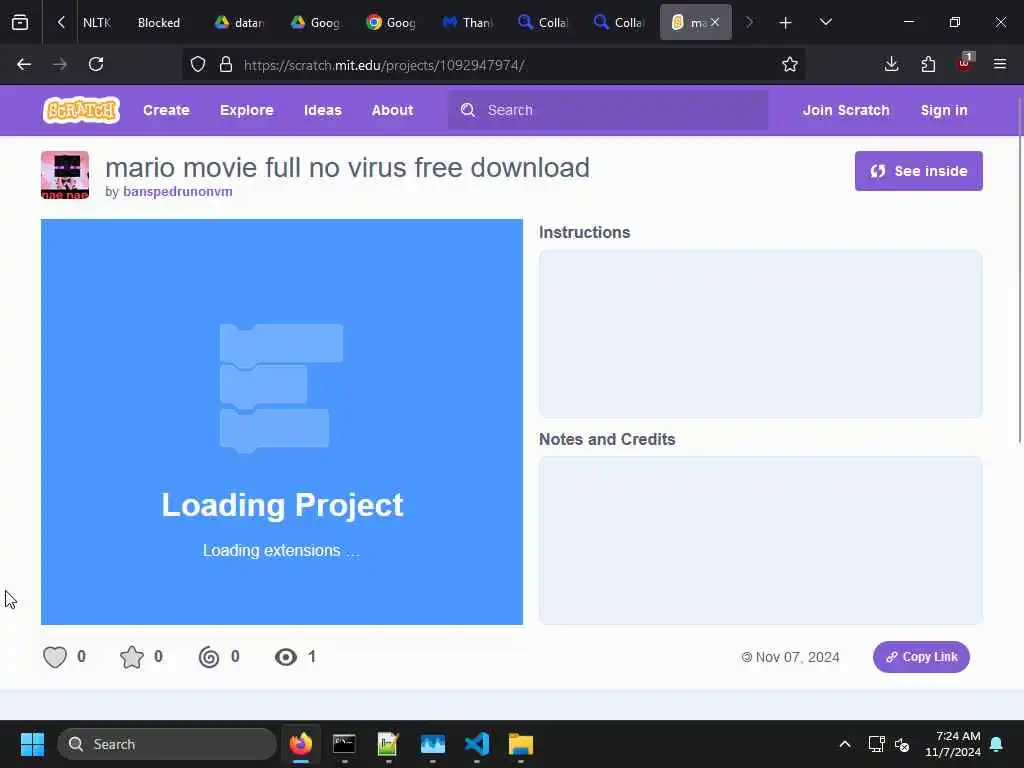
Task: Open the extensions puzzle icon
Action: [928, 64]
